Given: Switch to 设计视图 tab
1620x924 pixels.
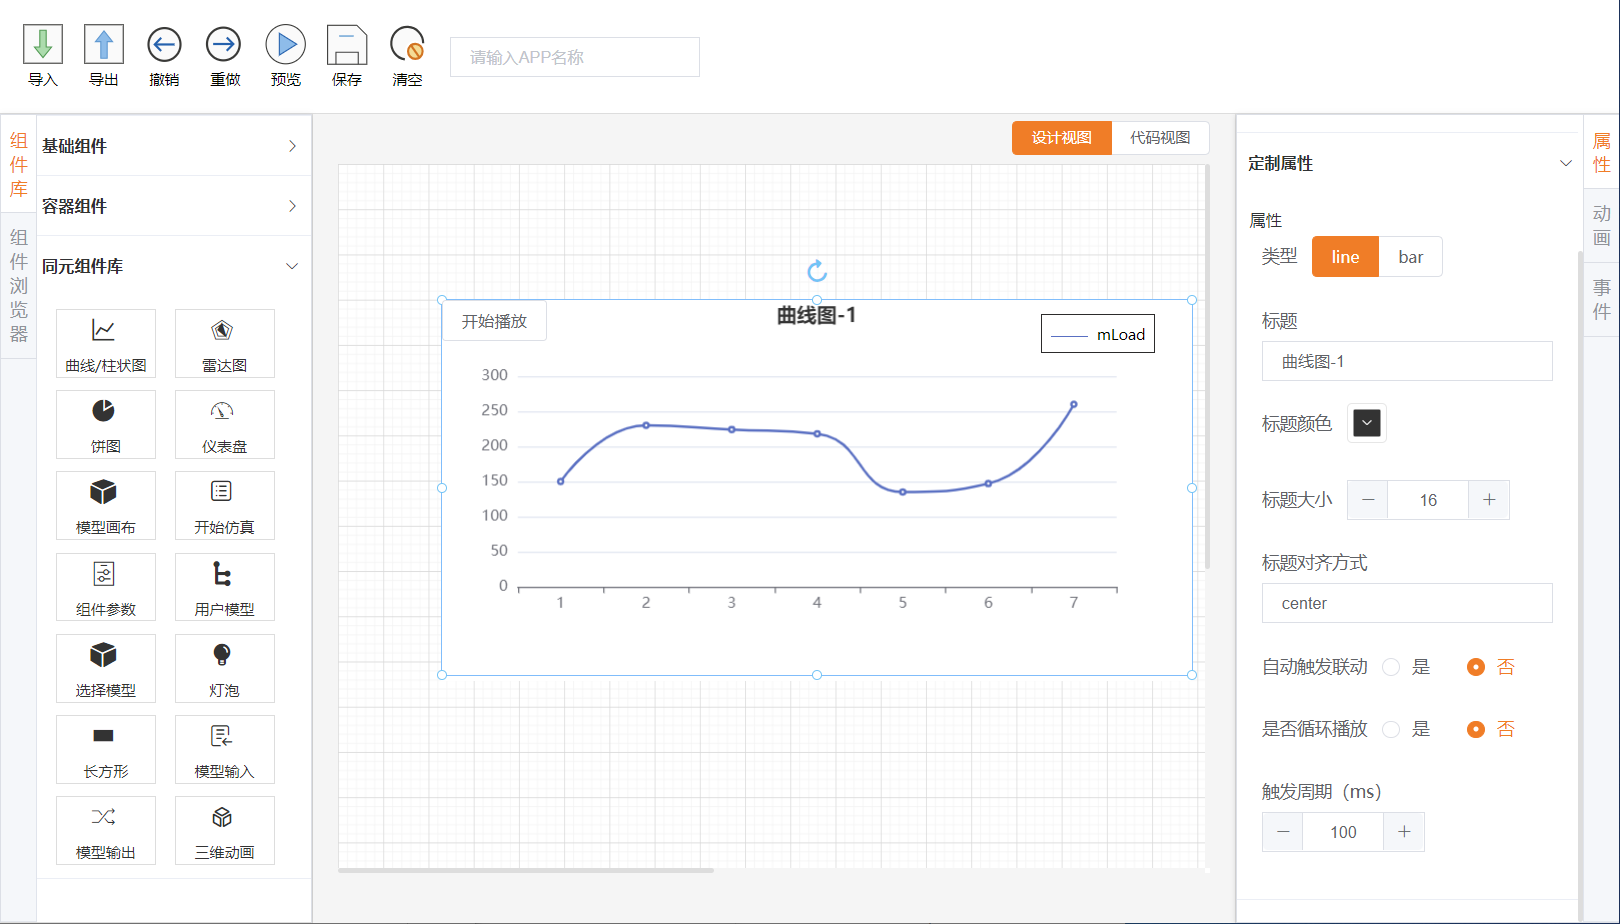Looking at the screenshot, I should 1062,138.
